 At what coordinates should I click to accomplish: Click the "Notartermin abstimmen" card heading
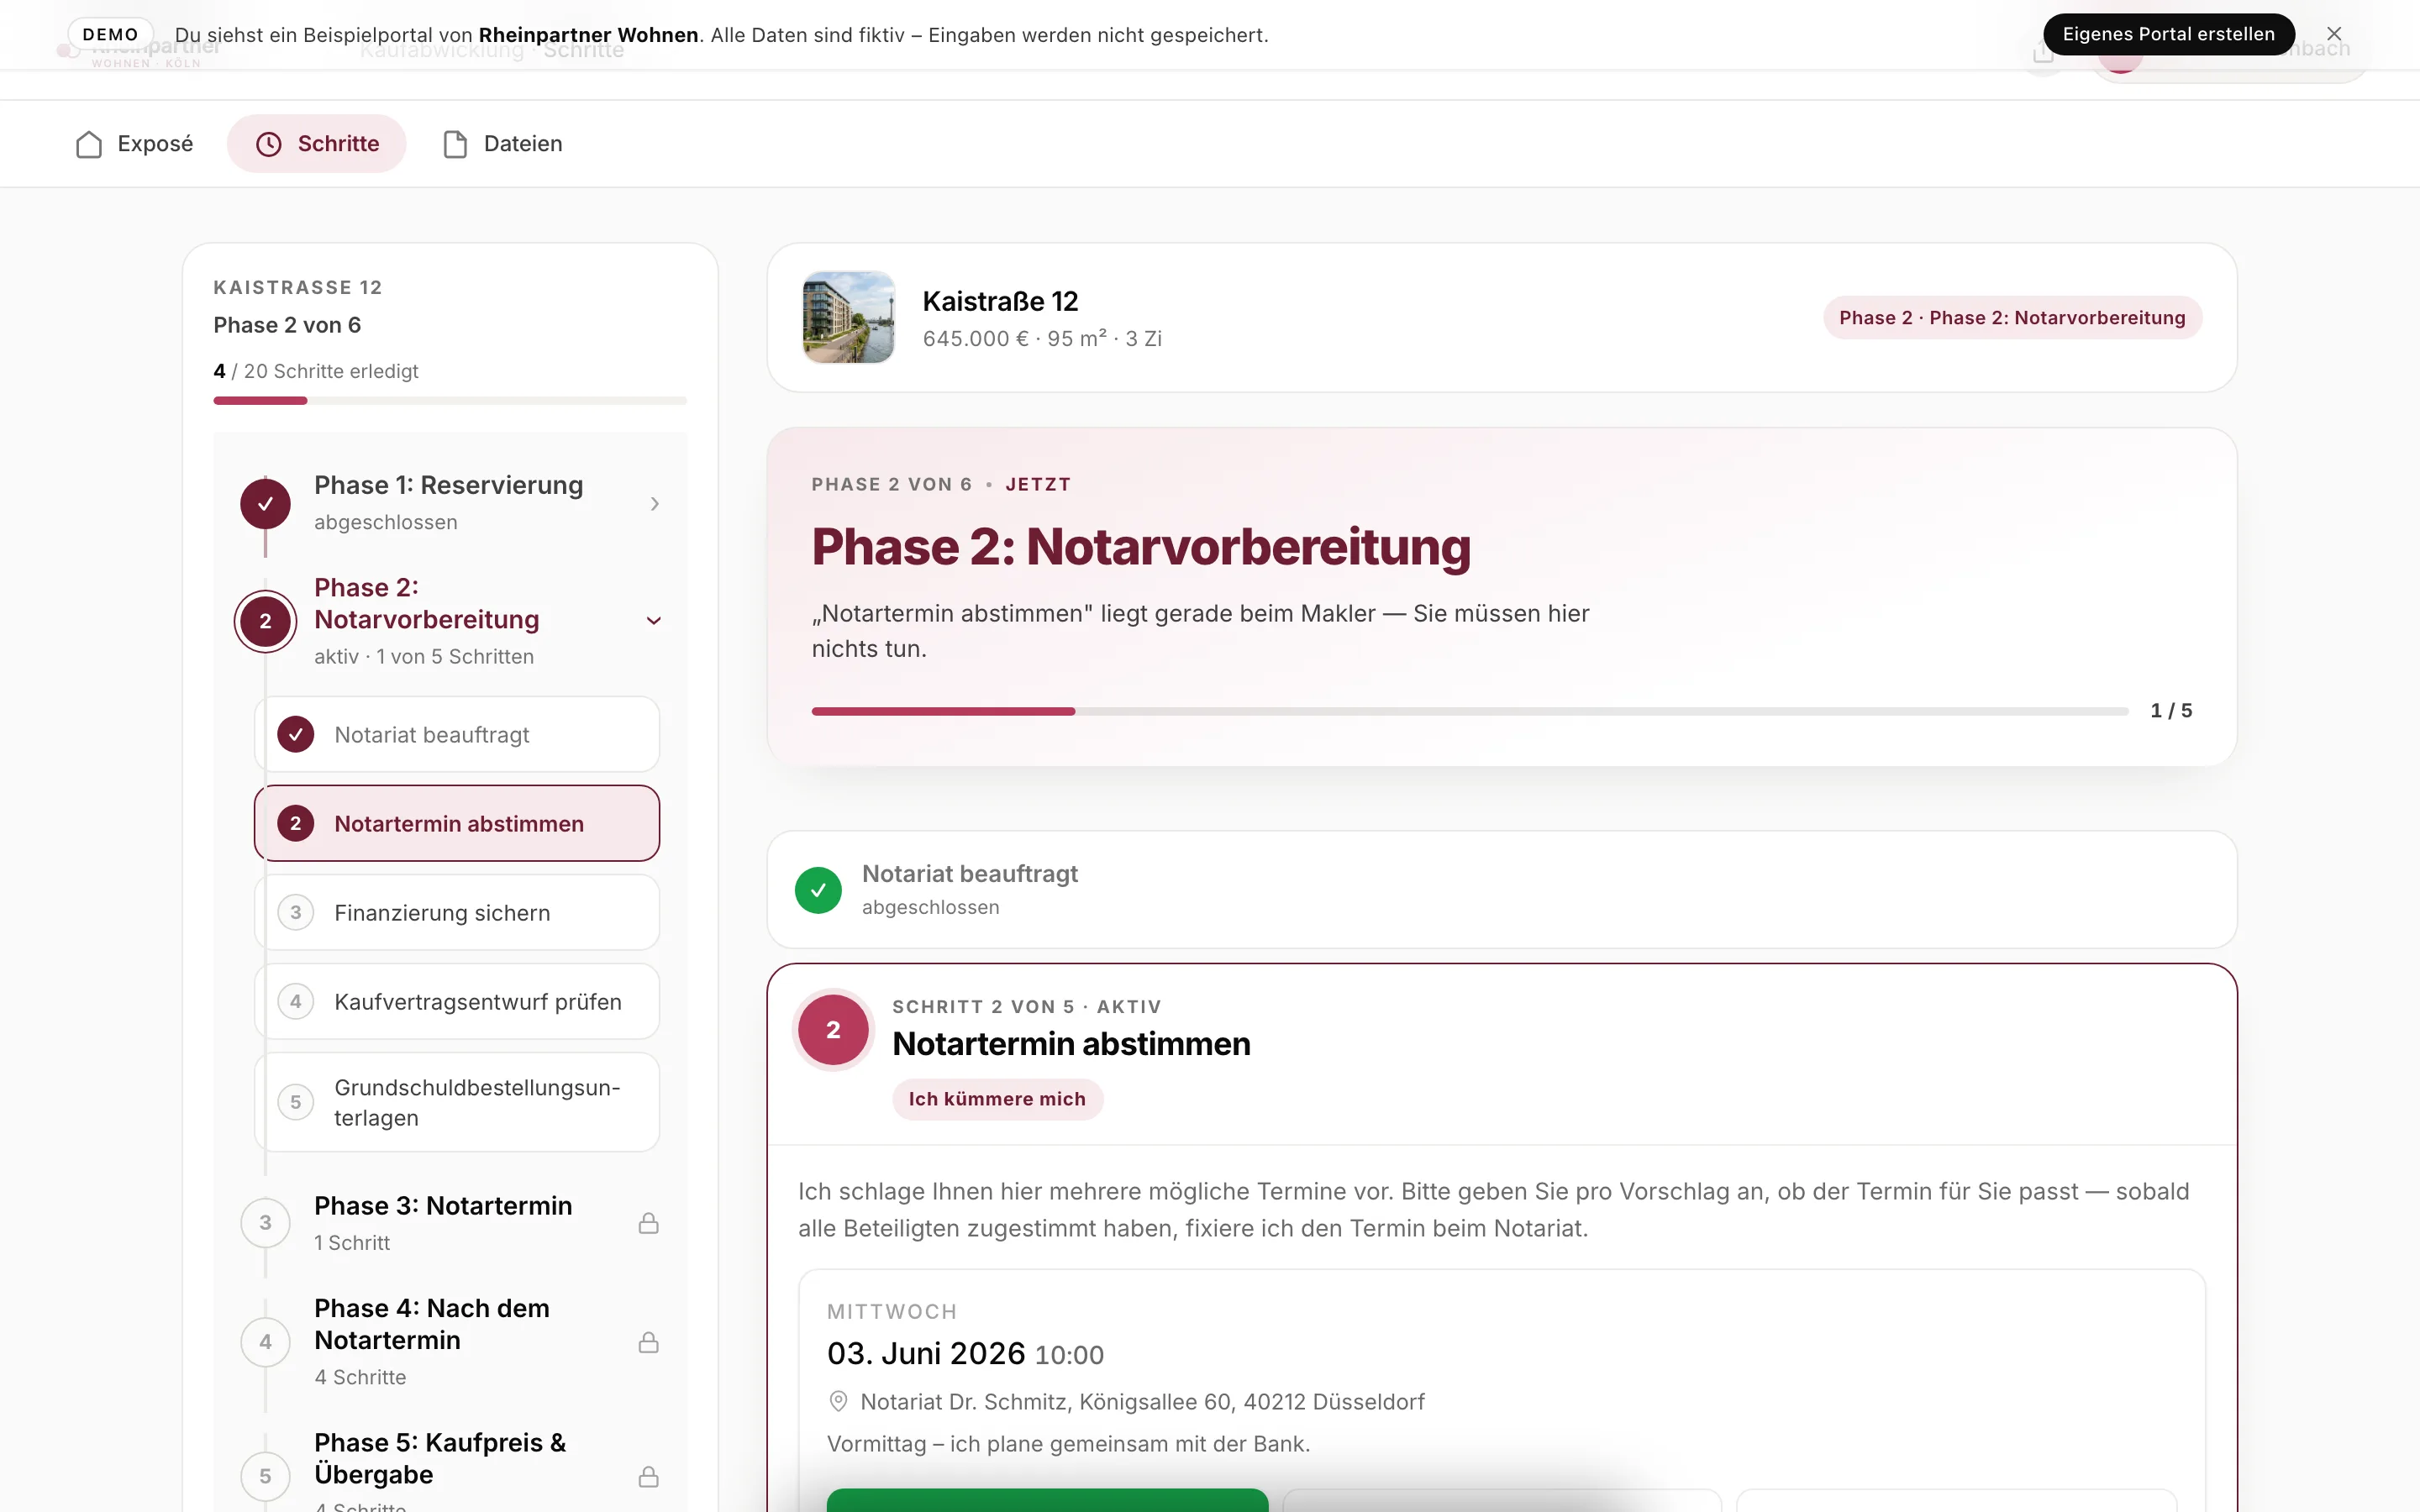1071,1044
